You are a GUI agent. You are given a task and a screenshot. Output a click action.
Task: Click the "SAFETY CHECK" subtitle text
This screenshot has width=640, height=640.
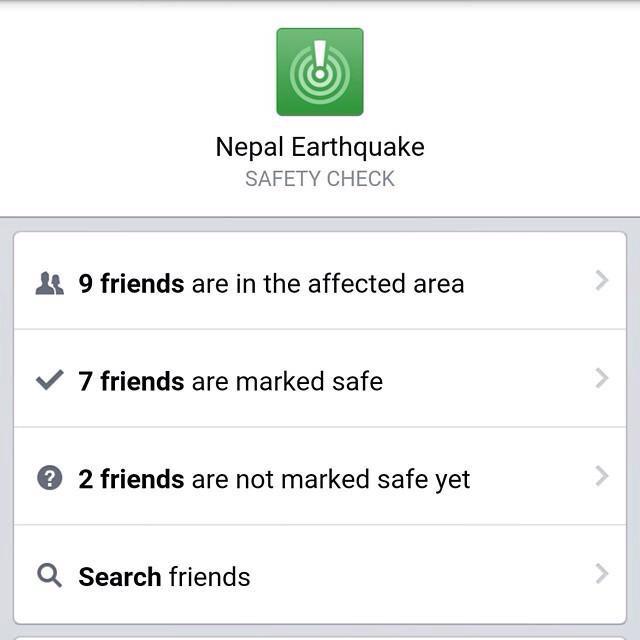320,179
